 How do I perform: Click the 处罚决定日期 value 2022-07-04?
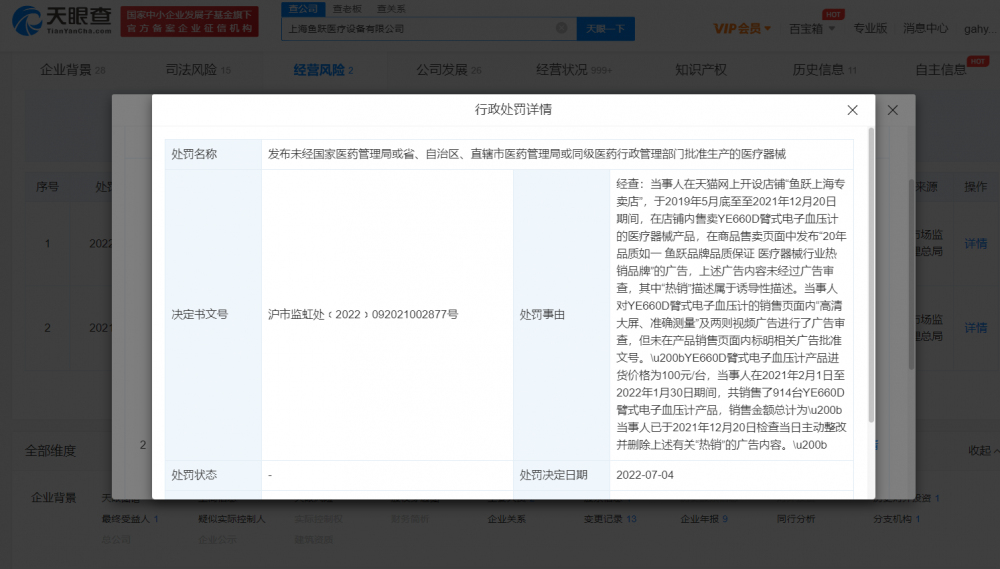pos(645,475)
